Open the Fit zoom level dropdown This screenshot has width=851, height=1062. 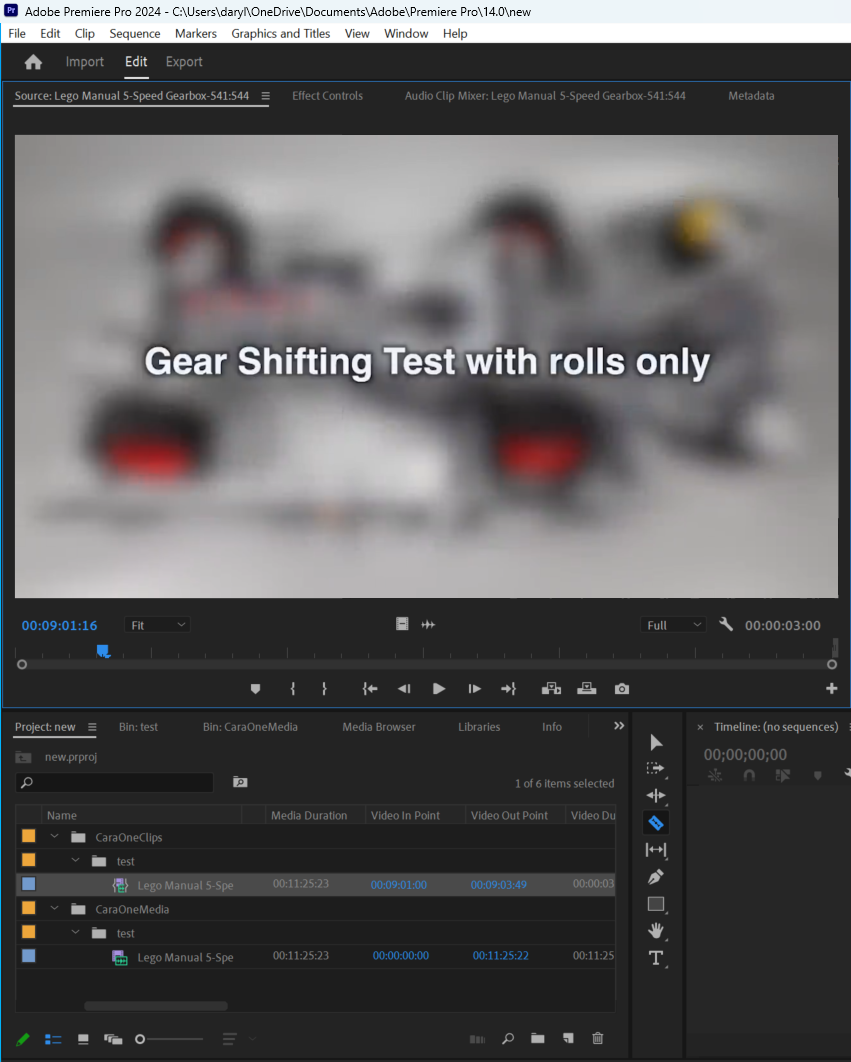157,624
